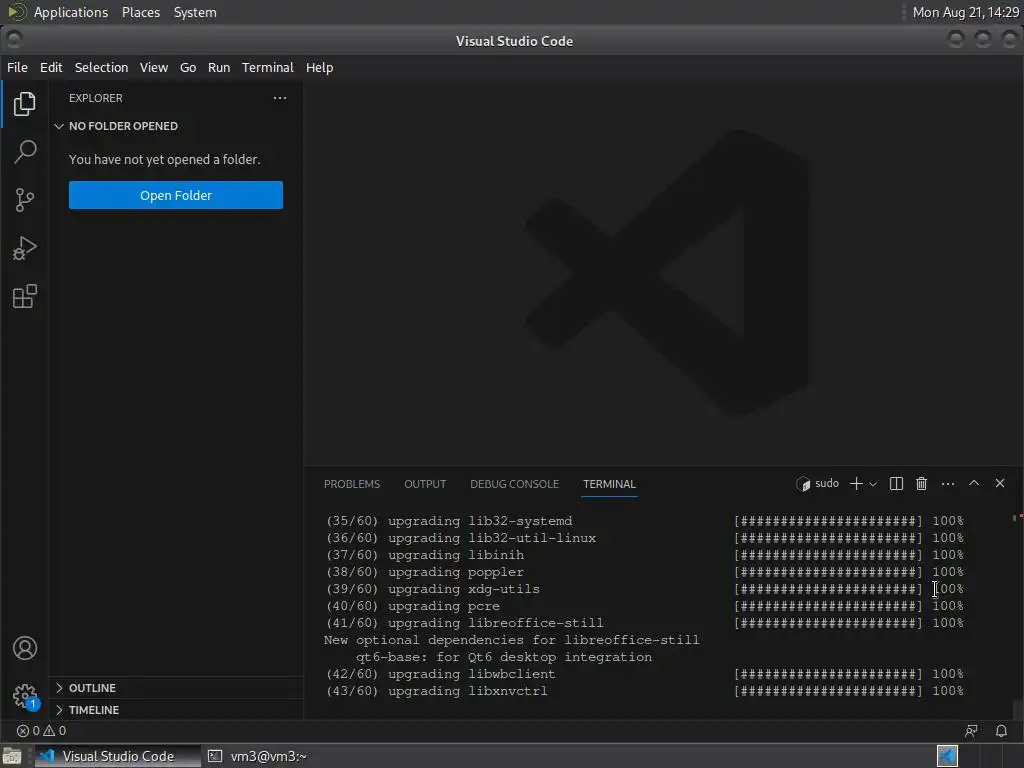
Task: Open the Run menu
Action: (x=219, y=67)
